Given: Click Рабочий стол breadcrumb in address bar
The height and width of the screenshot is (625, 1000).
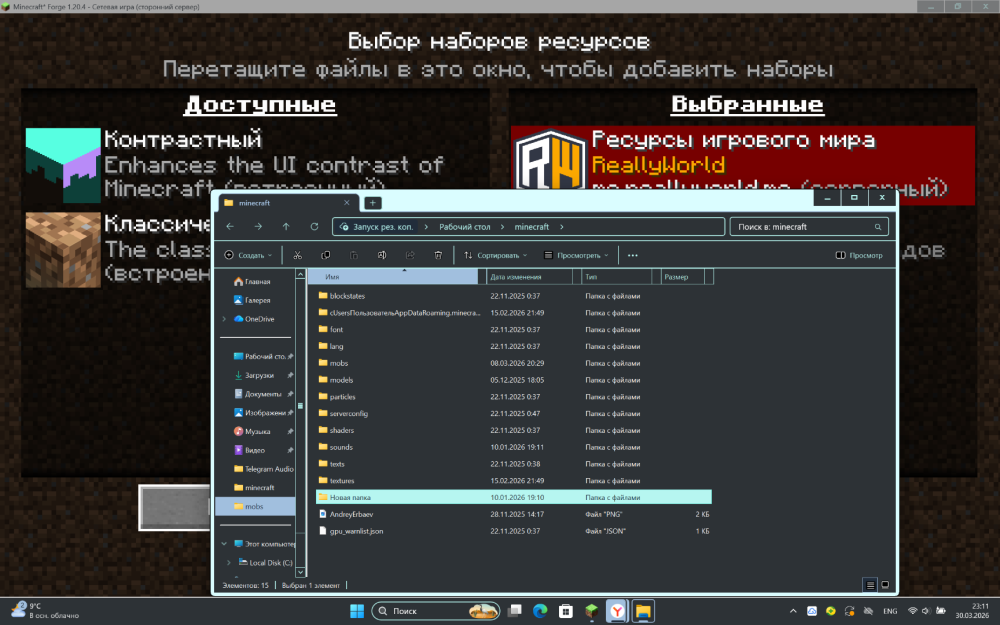Looking at the screenshot, I should [464, 227].
